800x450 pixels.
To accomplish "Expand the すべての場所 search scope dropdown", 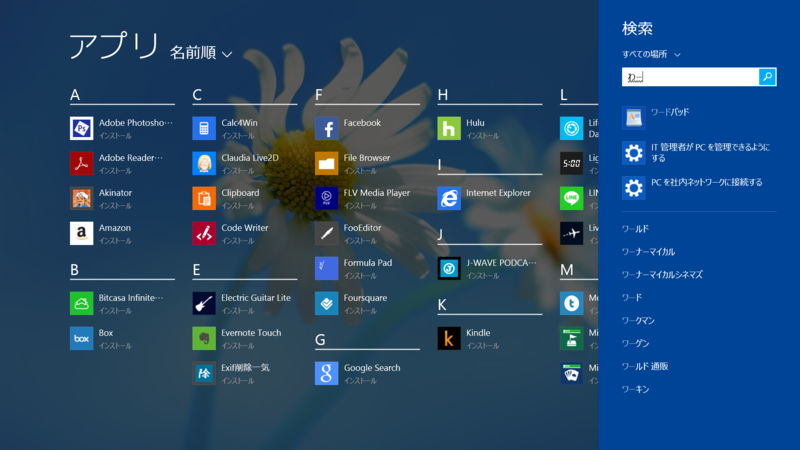I will click(x=651, y=54).
